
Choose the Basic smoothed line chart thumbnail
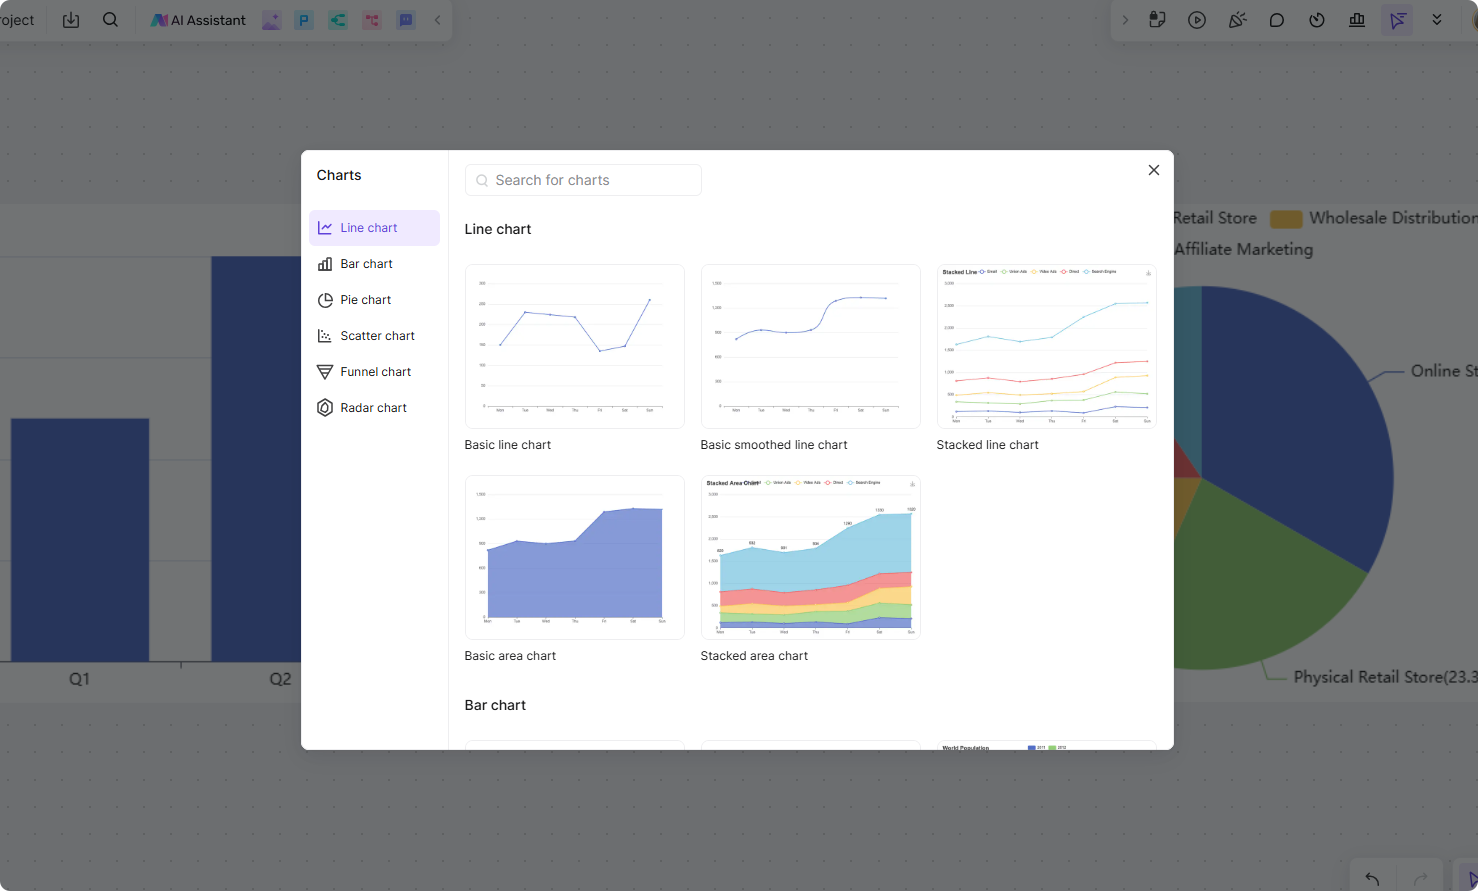(x=811, y=346)
